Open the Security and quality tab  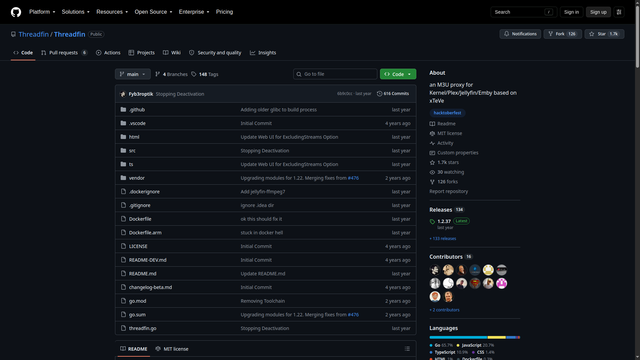click(215, 53)
